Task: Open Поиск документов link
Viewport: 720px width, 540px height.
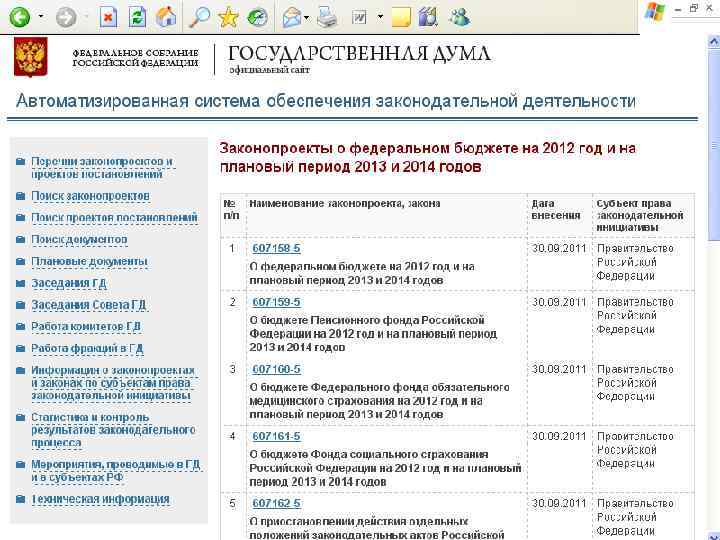Action: coord(79,240)
